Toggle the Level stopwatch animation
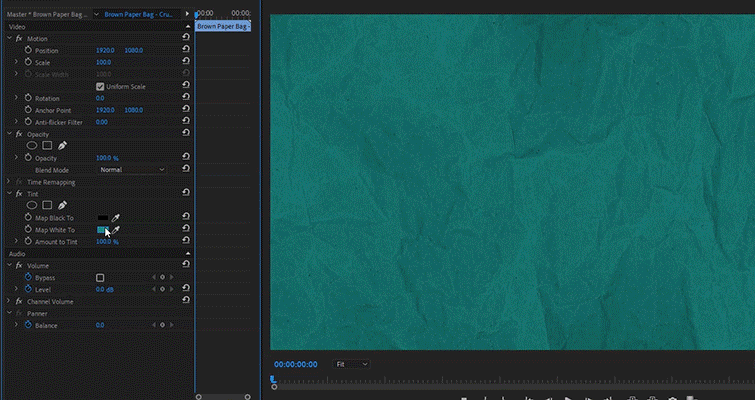Viewport: 755px width, 400px height. tap(27, 289)
